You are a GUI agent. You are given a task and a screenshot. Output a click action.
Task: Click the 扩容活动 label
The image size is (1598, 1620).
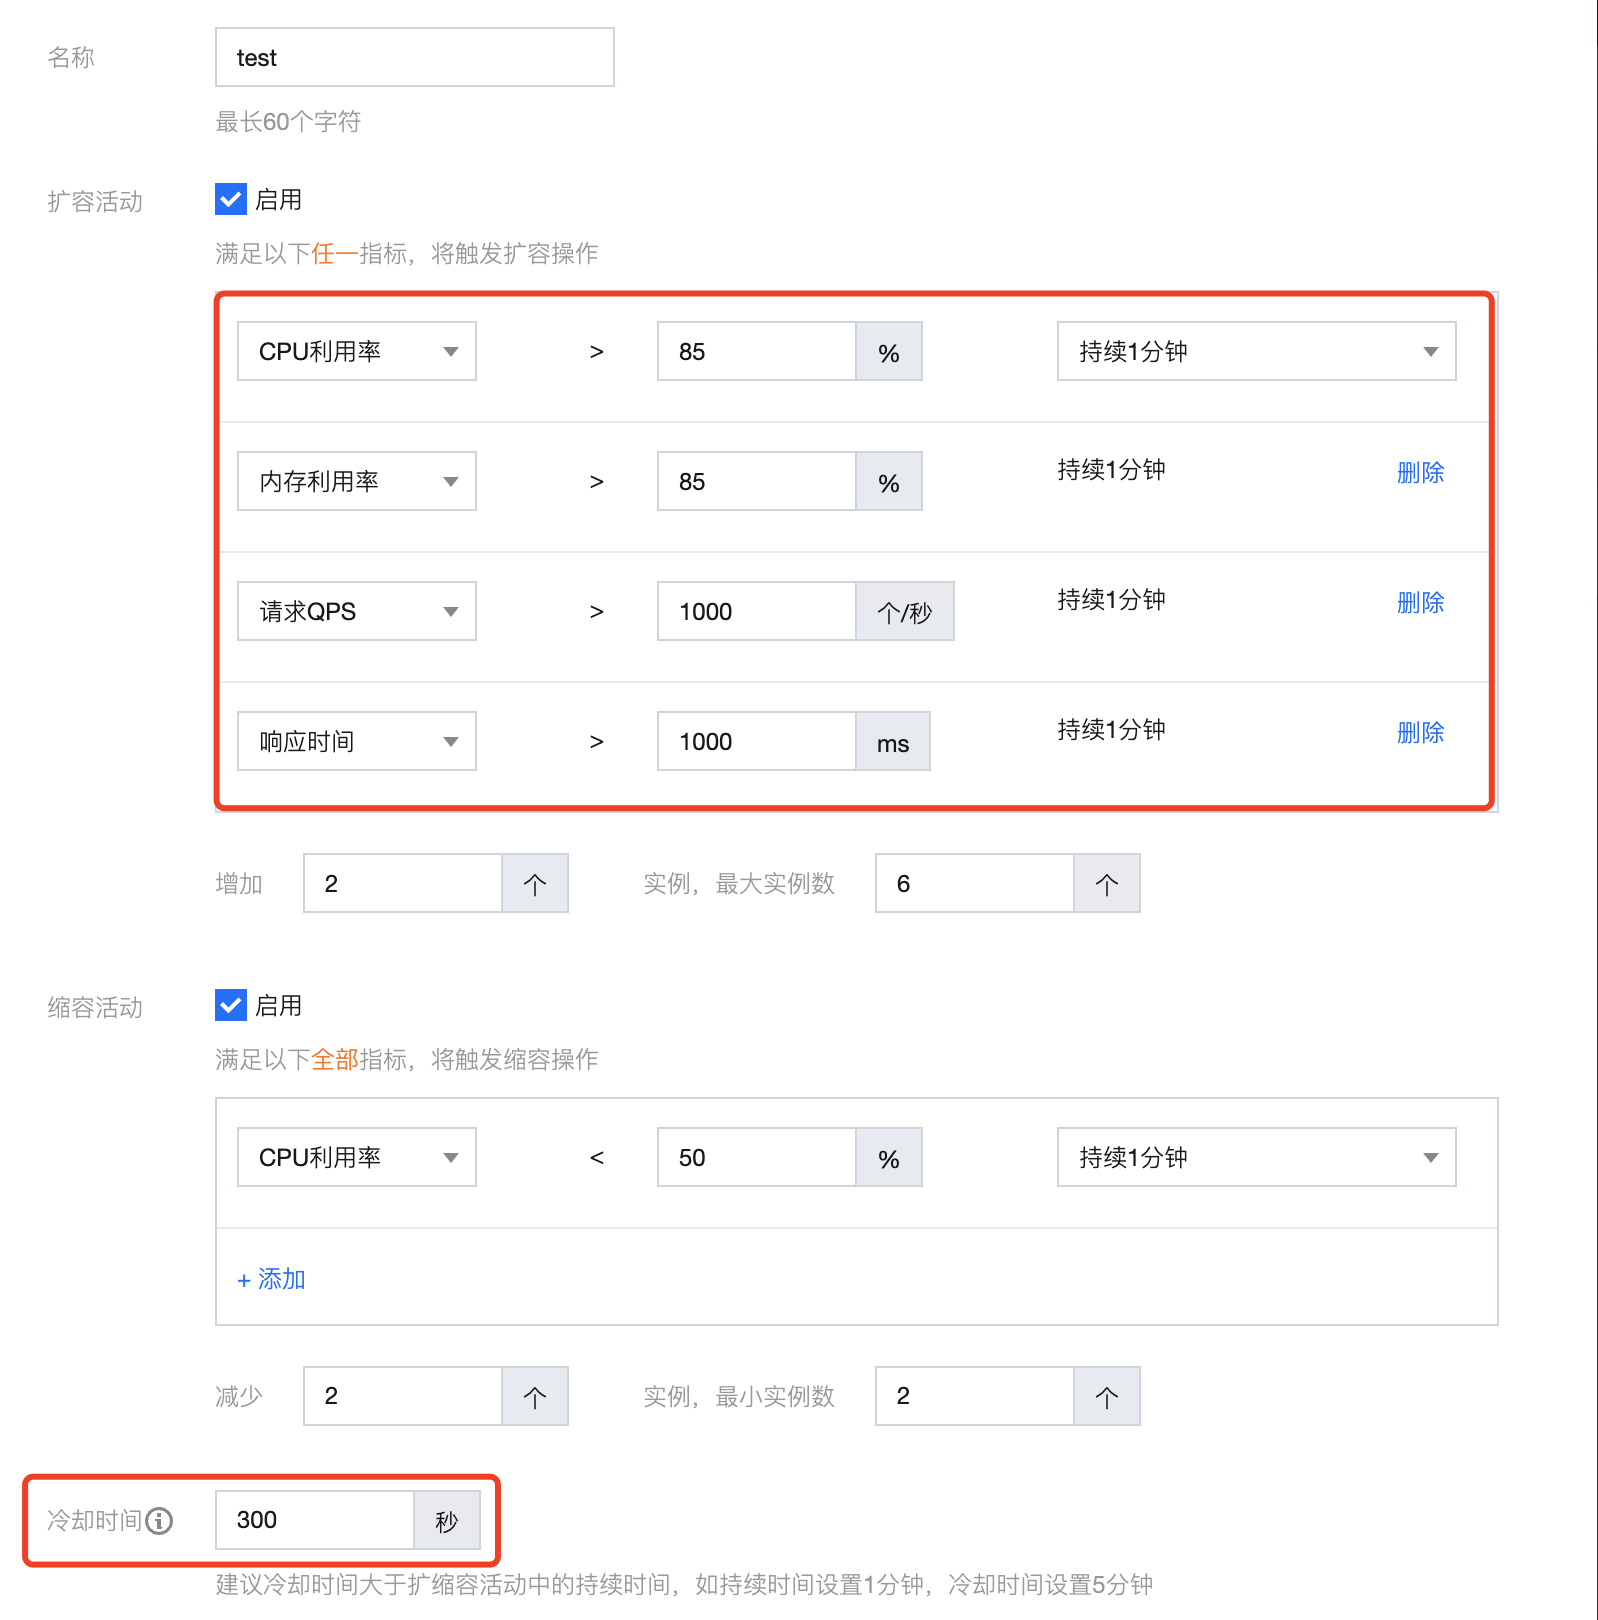[x=95, y=202]
